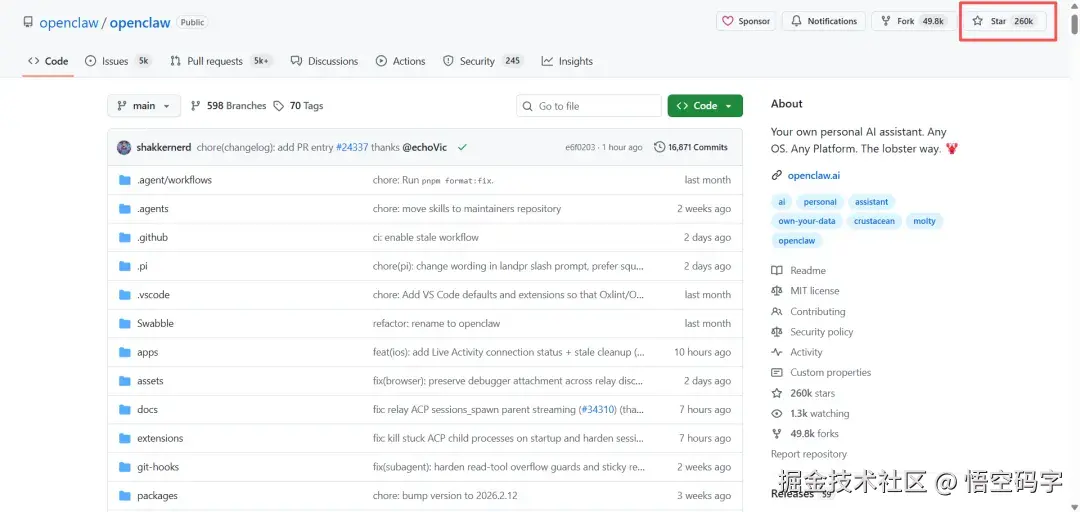Open the Security tab
Screen dimensions: 1080x512
click(482, 61)
